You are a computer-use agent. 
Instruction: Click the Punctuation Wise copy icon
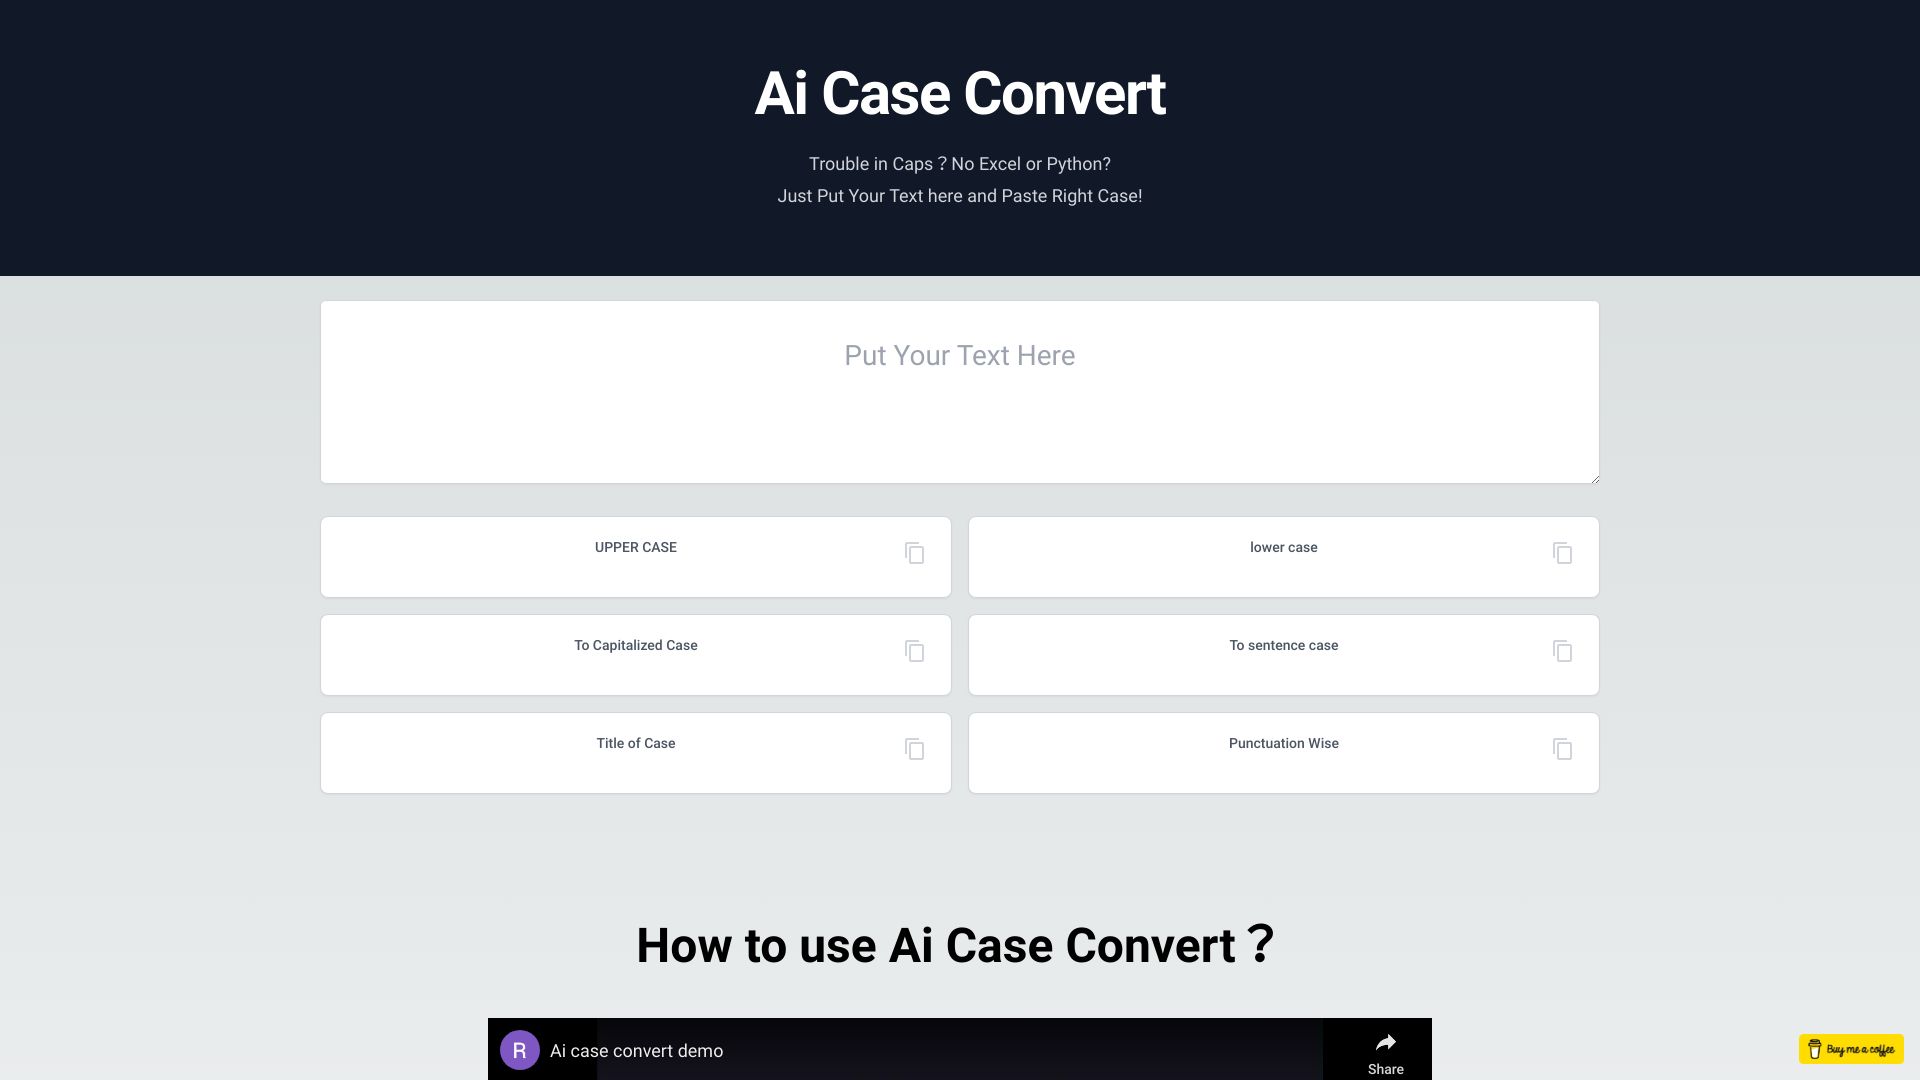[1563, 749]
